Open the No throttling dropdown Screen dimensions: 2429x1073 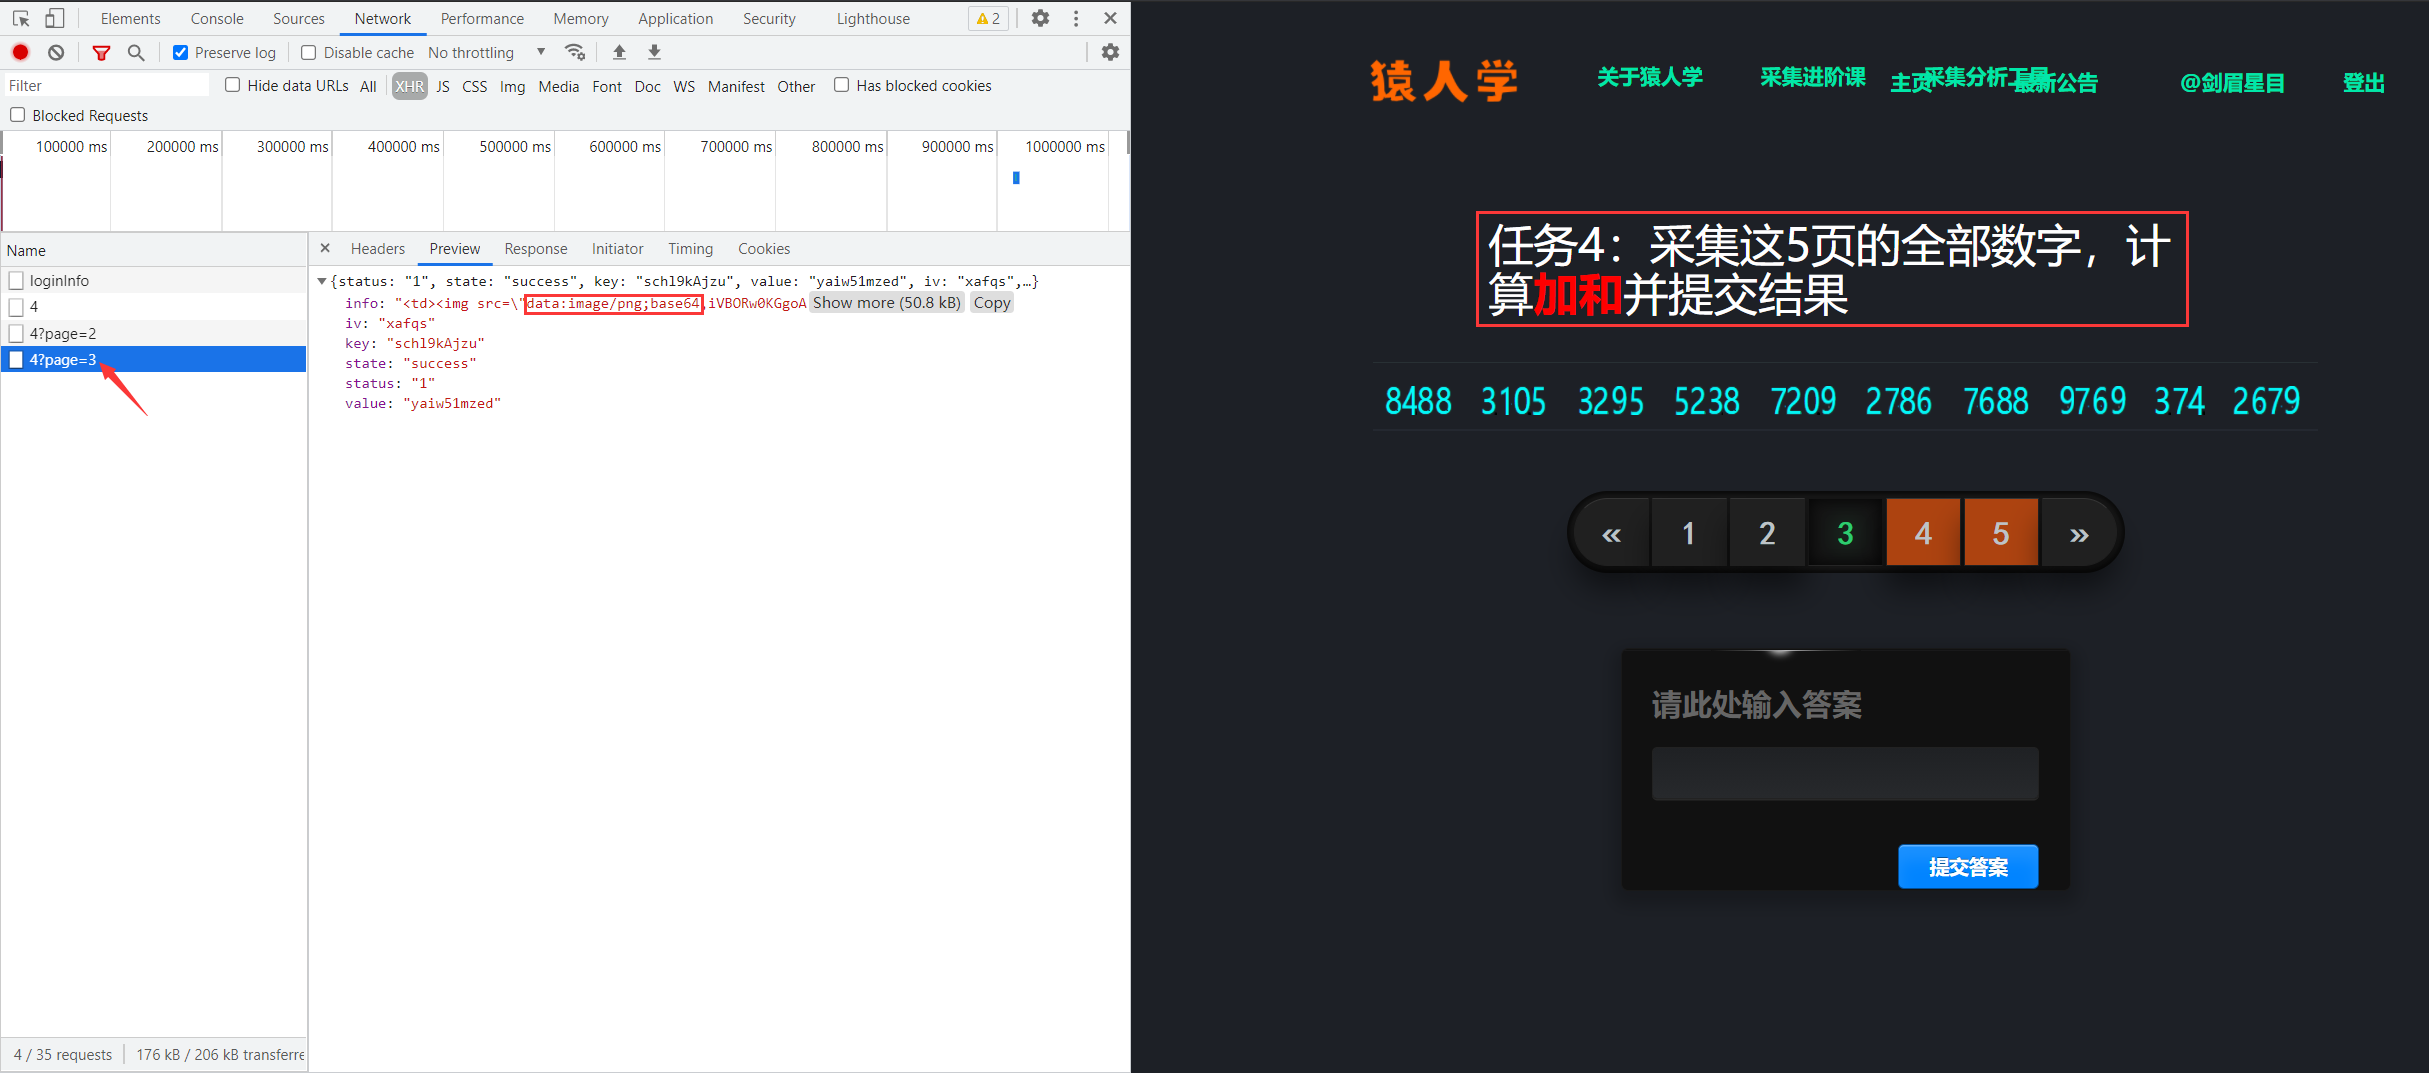click(x=486, y=52)
